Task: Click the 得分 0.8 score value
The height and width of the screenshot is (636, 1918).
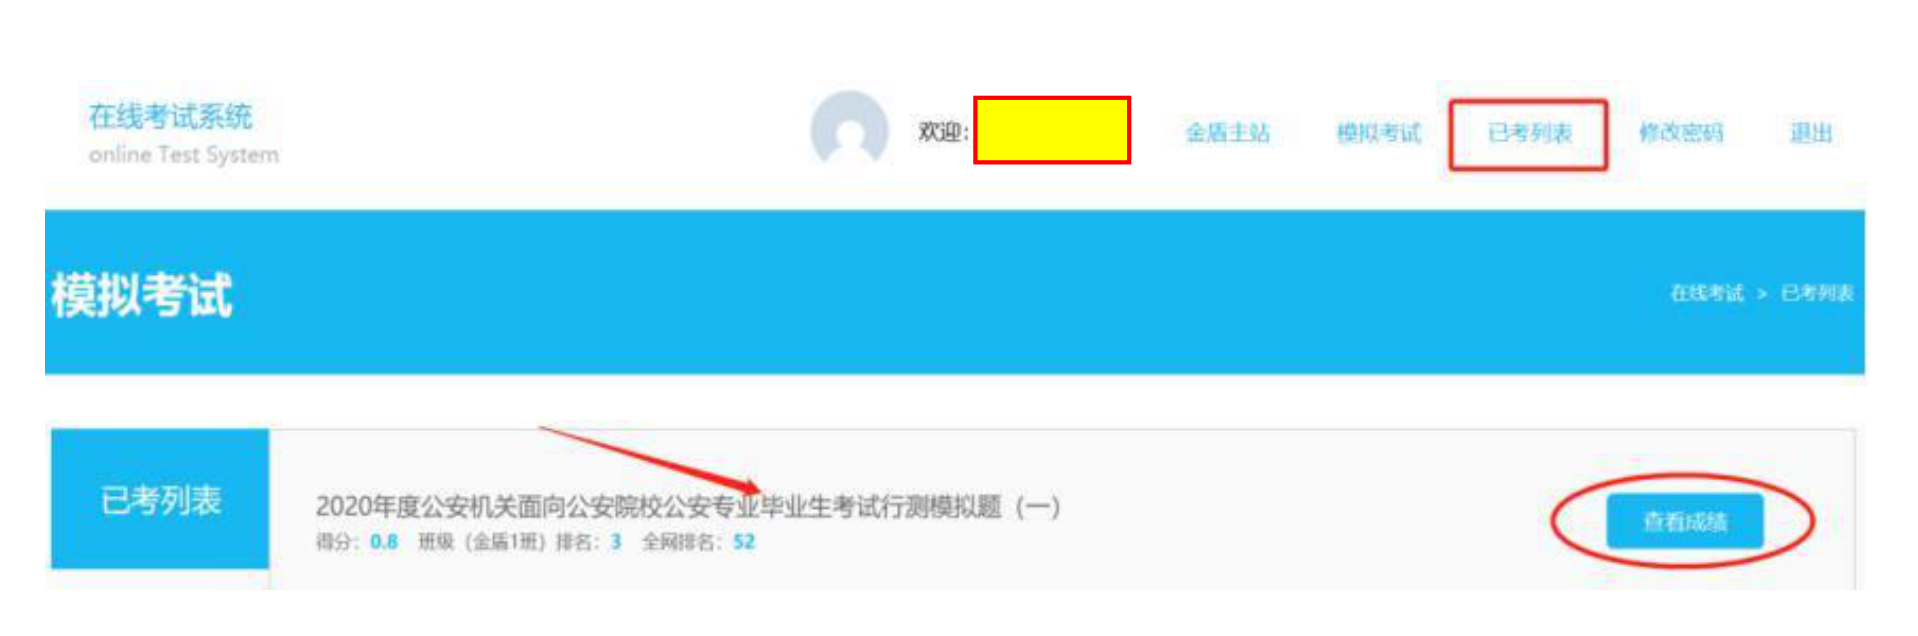Action: coord(383,542)
